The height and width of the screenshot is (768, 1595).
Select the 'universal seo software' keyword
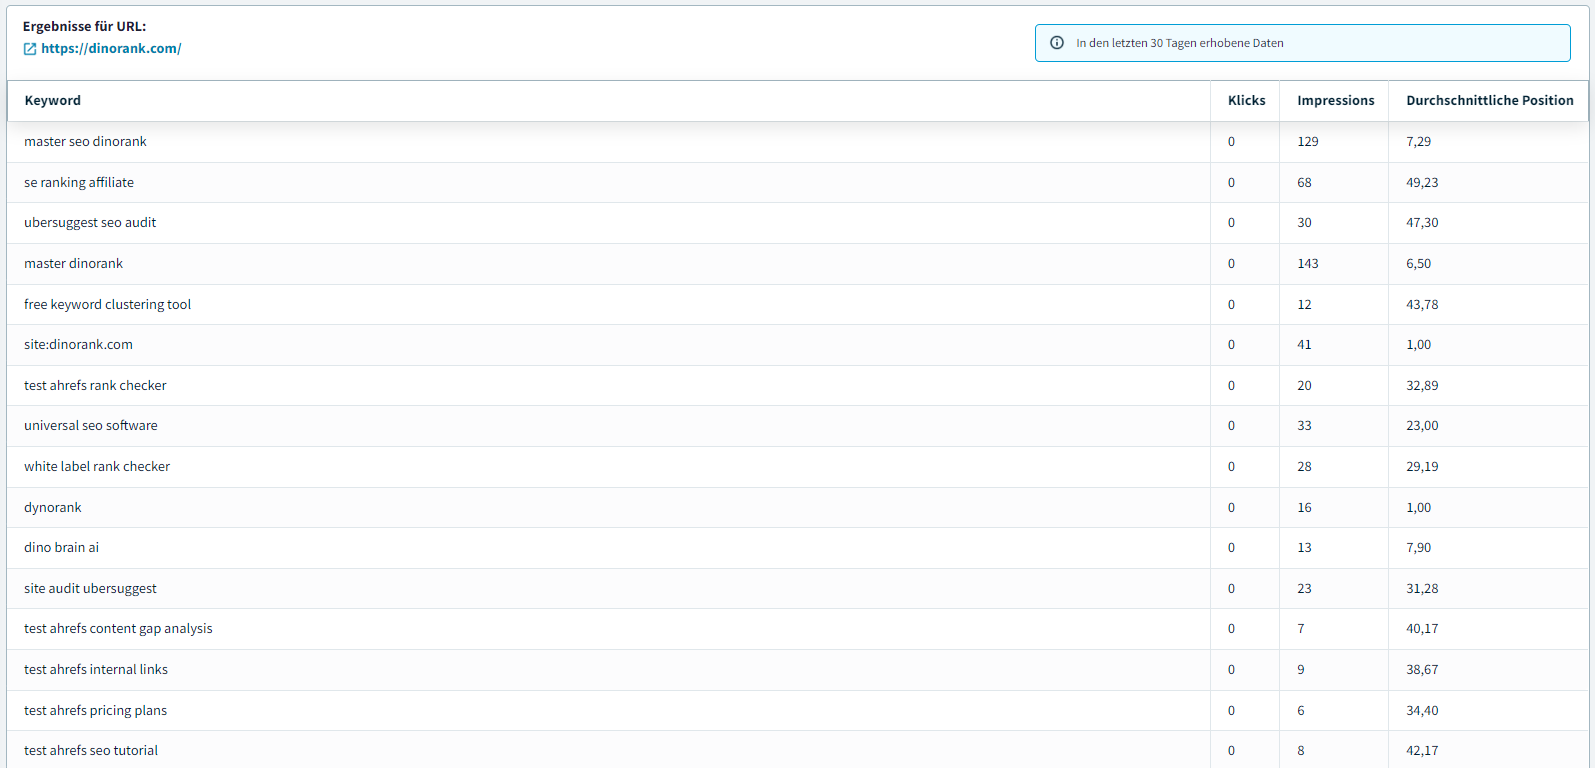(91, 426)
